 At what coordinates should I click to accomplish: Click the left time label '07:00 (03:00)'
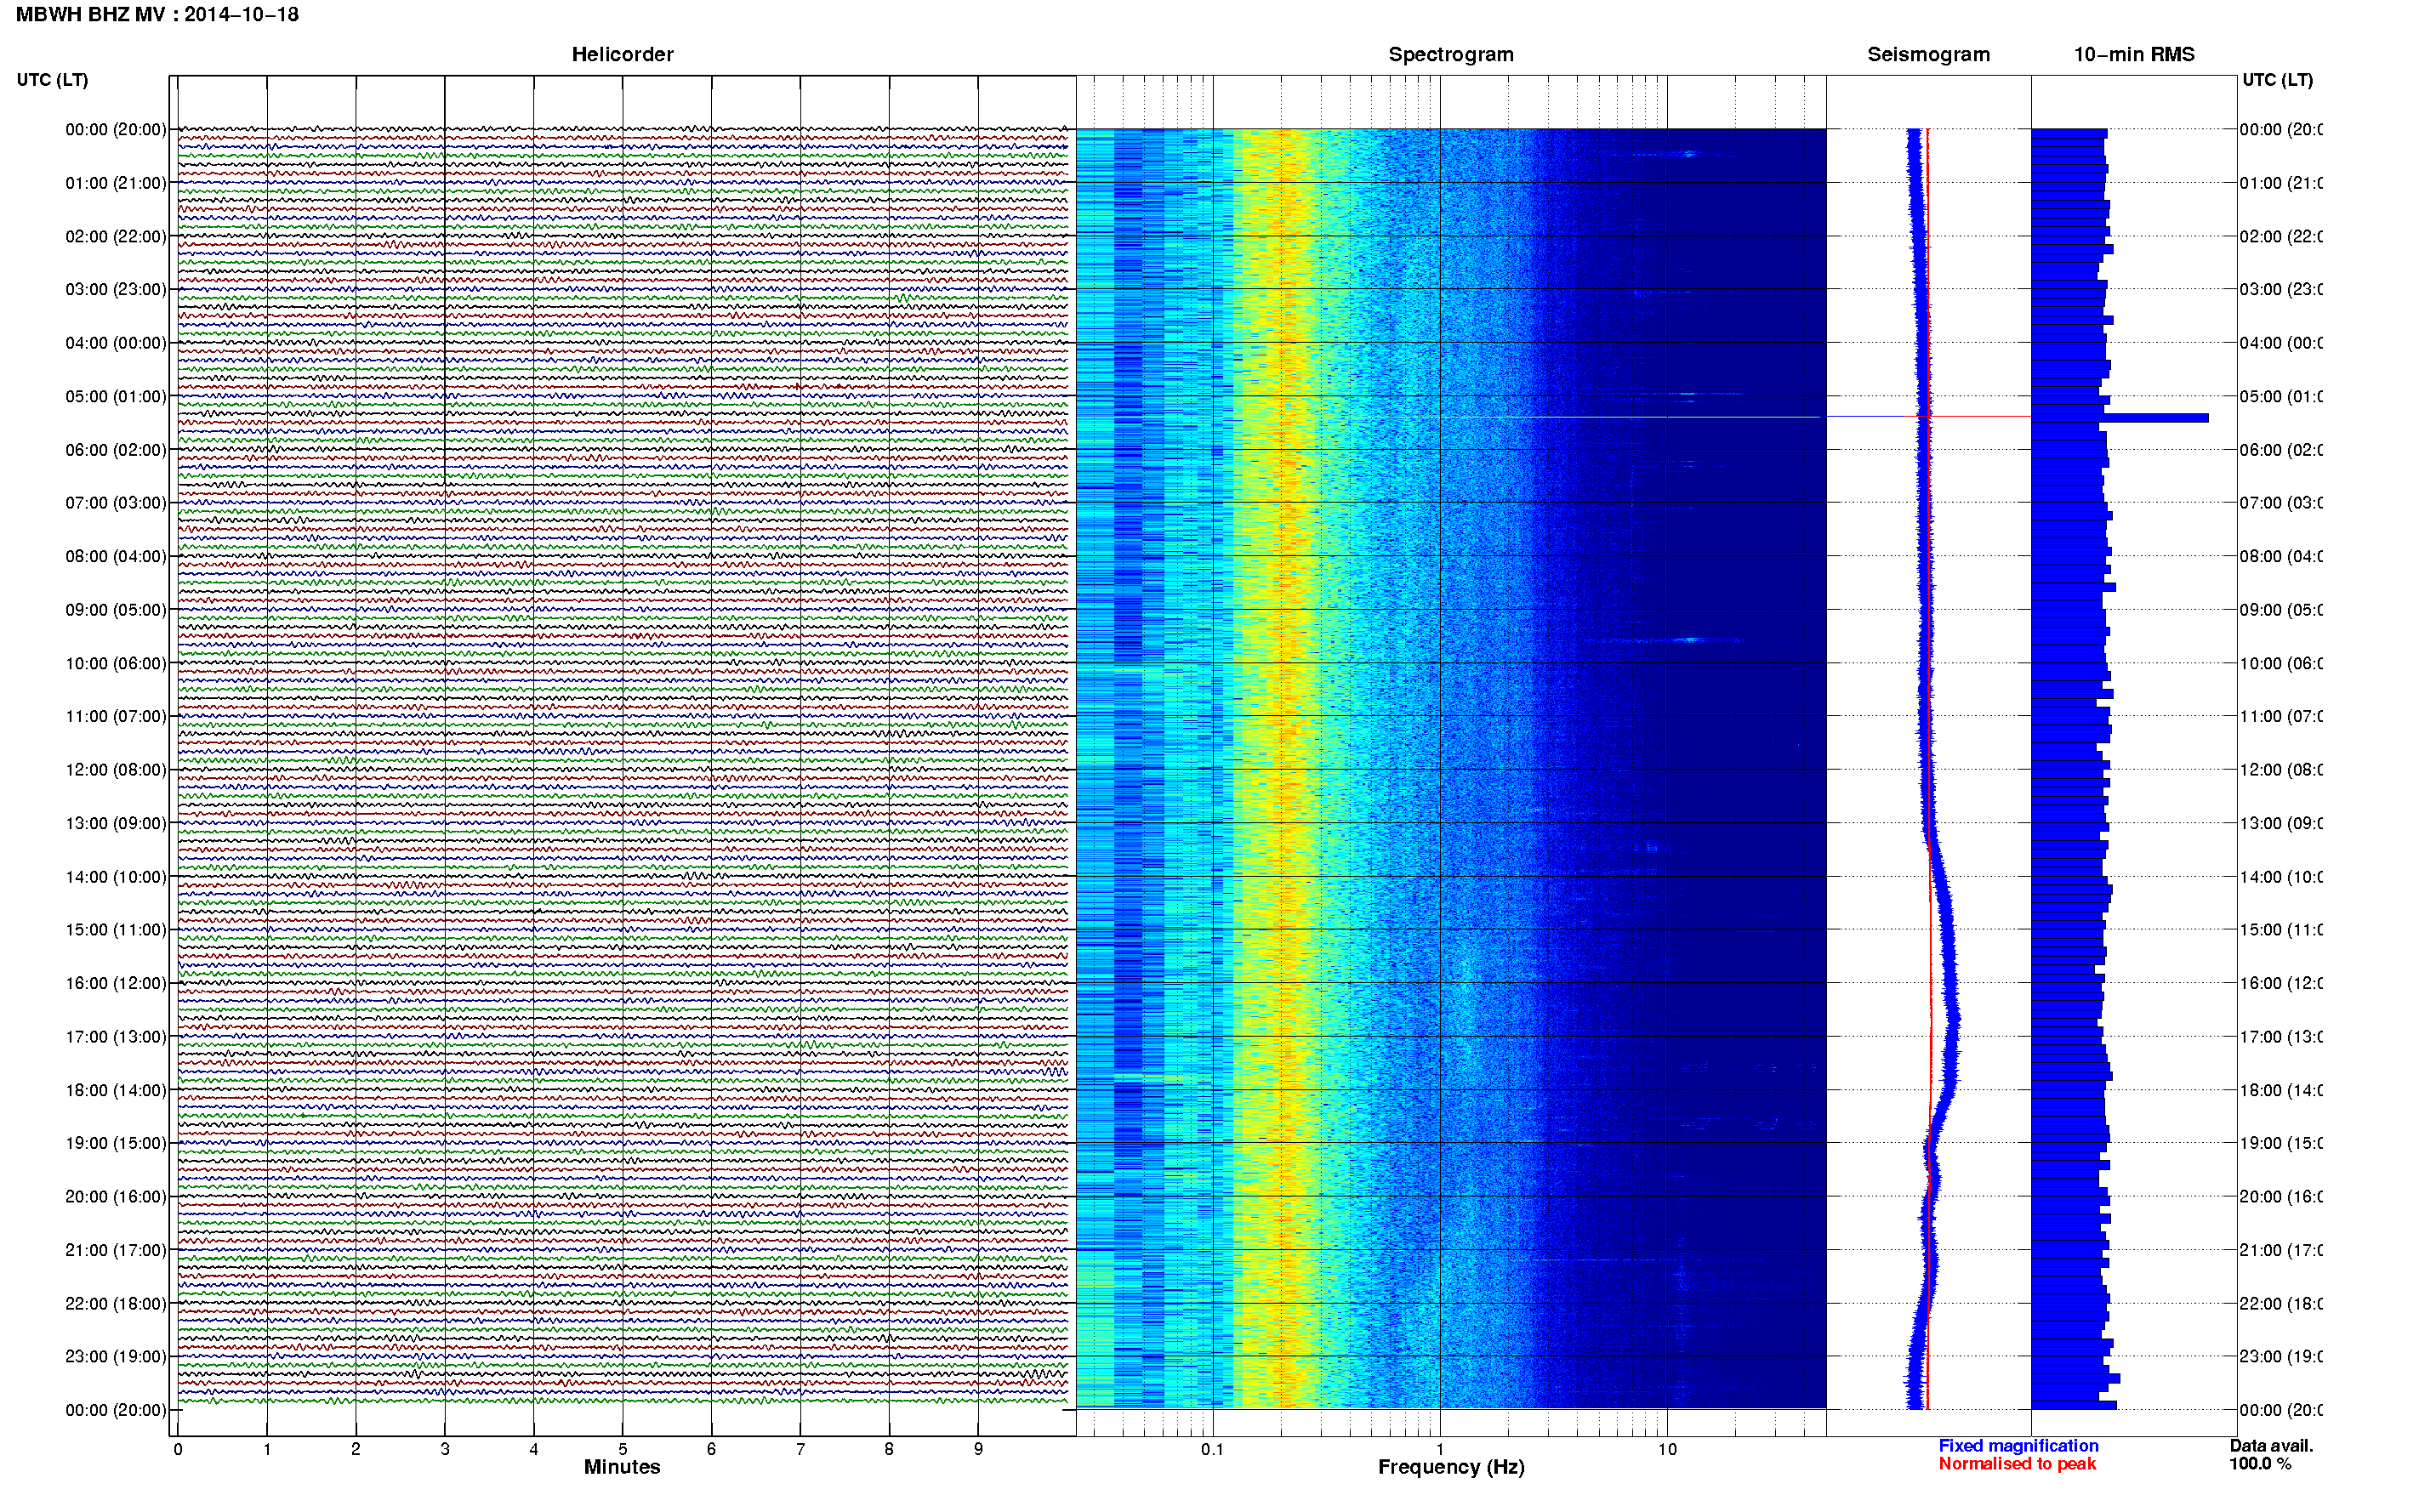[x=116, y=502]
